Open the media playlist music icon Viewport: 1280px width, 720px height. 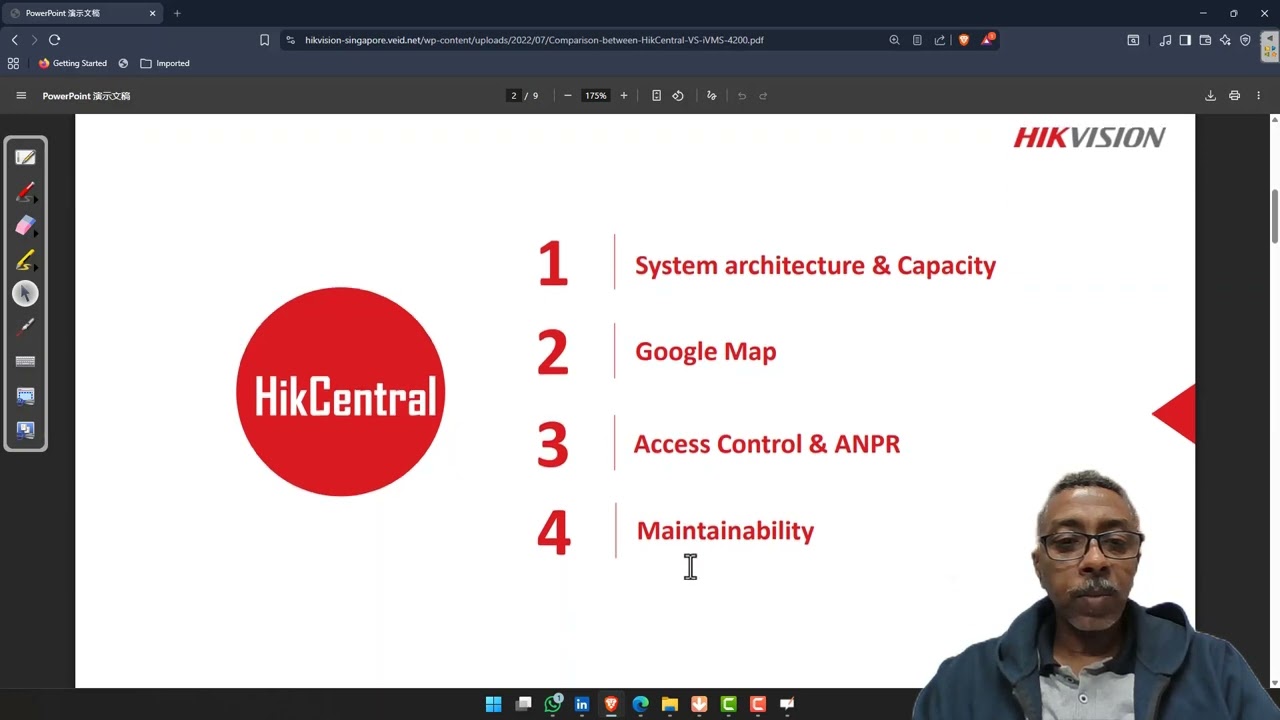coord(1165,40)
